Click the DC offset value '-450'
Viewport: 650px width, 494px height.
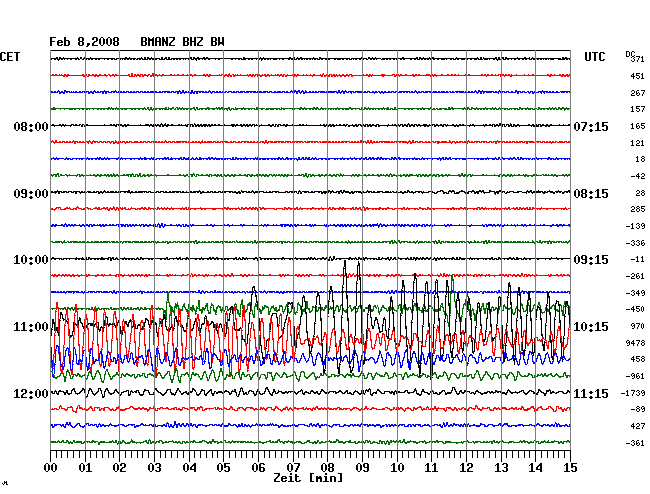click(x=635, y=309)
